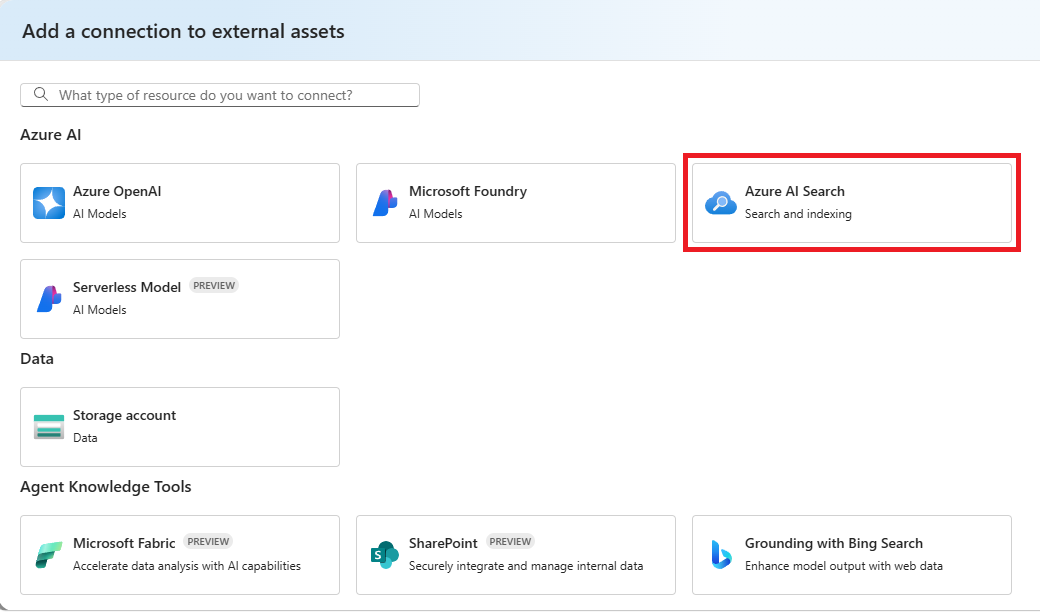Click the Azure AI Search cloud icon
The height and width of the screenshot is (612, 1040).
[x=721, y=203]
